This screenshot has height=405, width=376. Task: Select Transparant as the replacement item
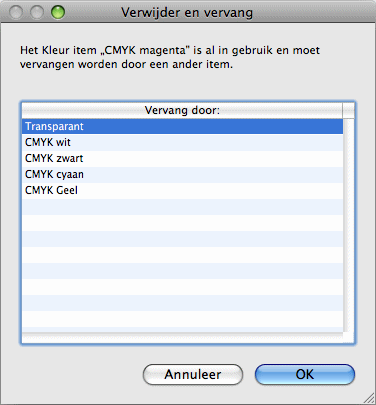(x=182, y=127)
